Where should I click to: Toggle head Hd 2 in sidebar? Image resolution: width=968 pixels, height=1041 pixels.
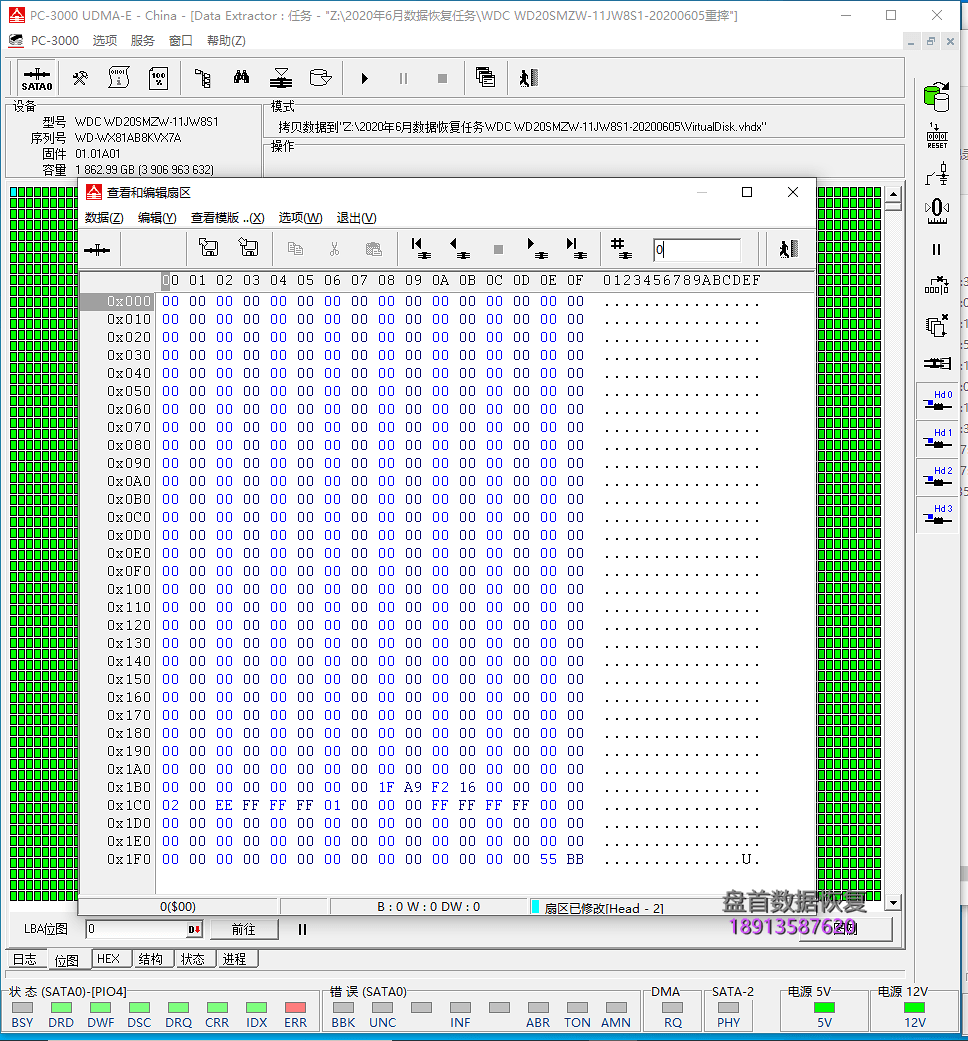pyautogui.click(x=937, y=476)
